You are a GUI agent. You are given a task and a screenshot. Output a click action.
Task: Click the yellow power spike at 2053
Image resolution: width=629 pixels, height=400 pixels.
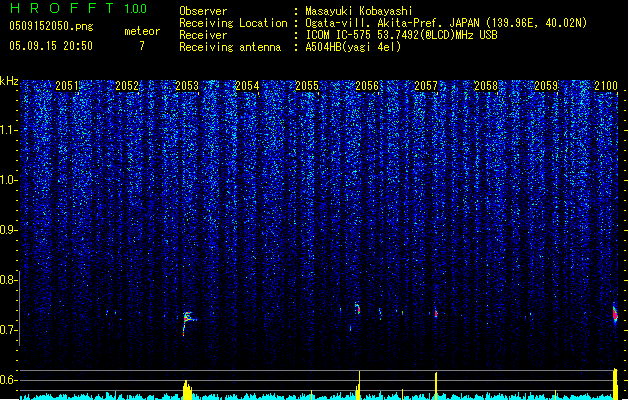187,390
